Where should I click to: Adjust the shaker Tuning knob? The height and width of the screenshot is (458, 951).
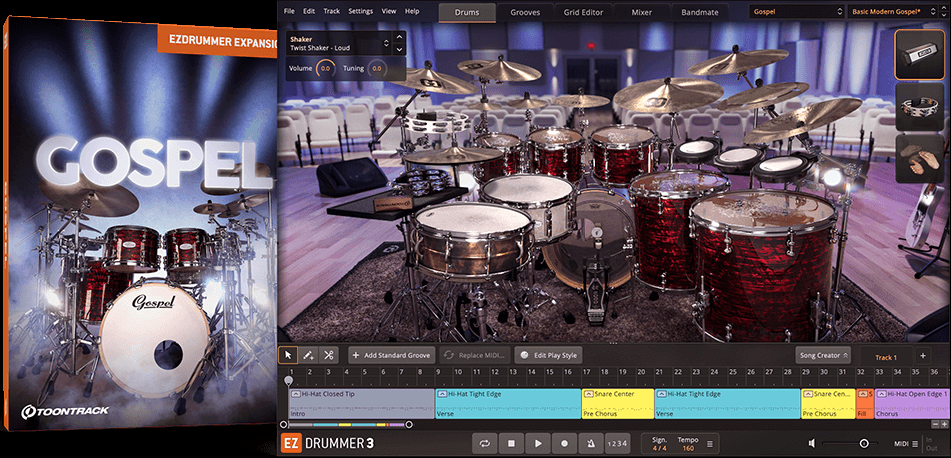click(x=377, y=69)
